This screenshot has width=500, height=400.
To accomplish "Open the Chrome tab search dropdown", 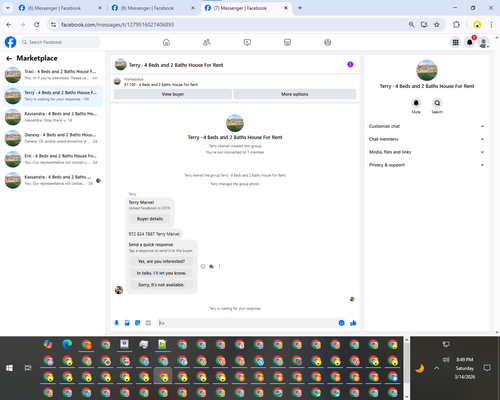I will (8, 8).
